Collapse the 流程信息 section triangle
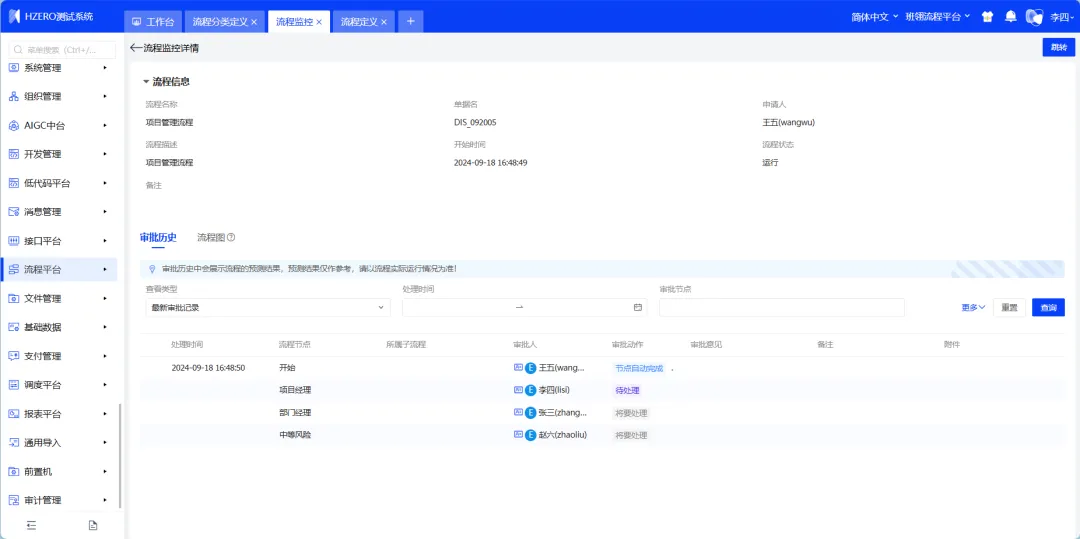This screenshot has width=1080, height=539. pyautogui.click(x=146, y=82)
